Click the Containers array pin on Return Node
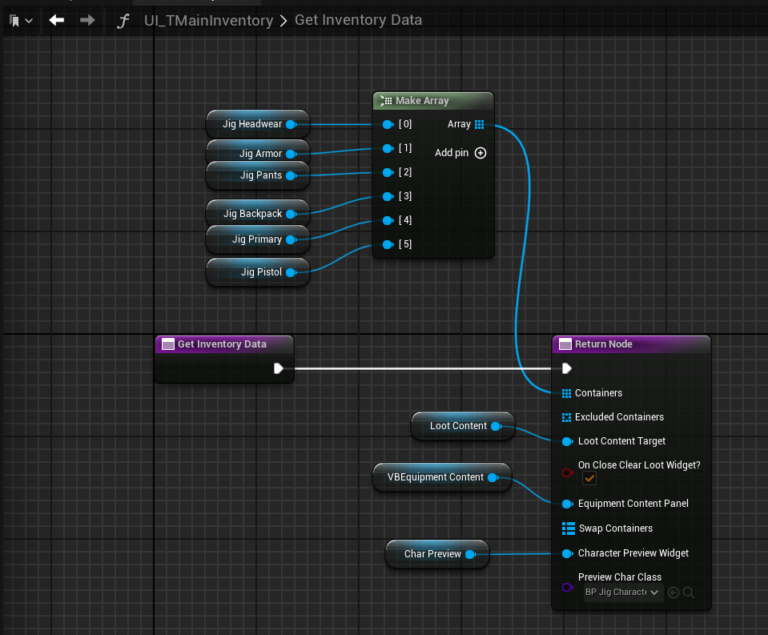768x635 pixels. pyautogui.click(x=566, y=393)
